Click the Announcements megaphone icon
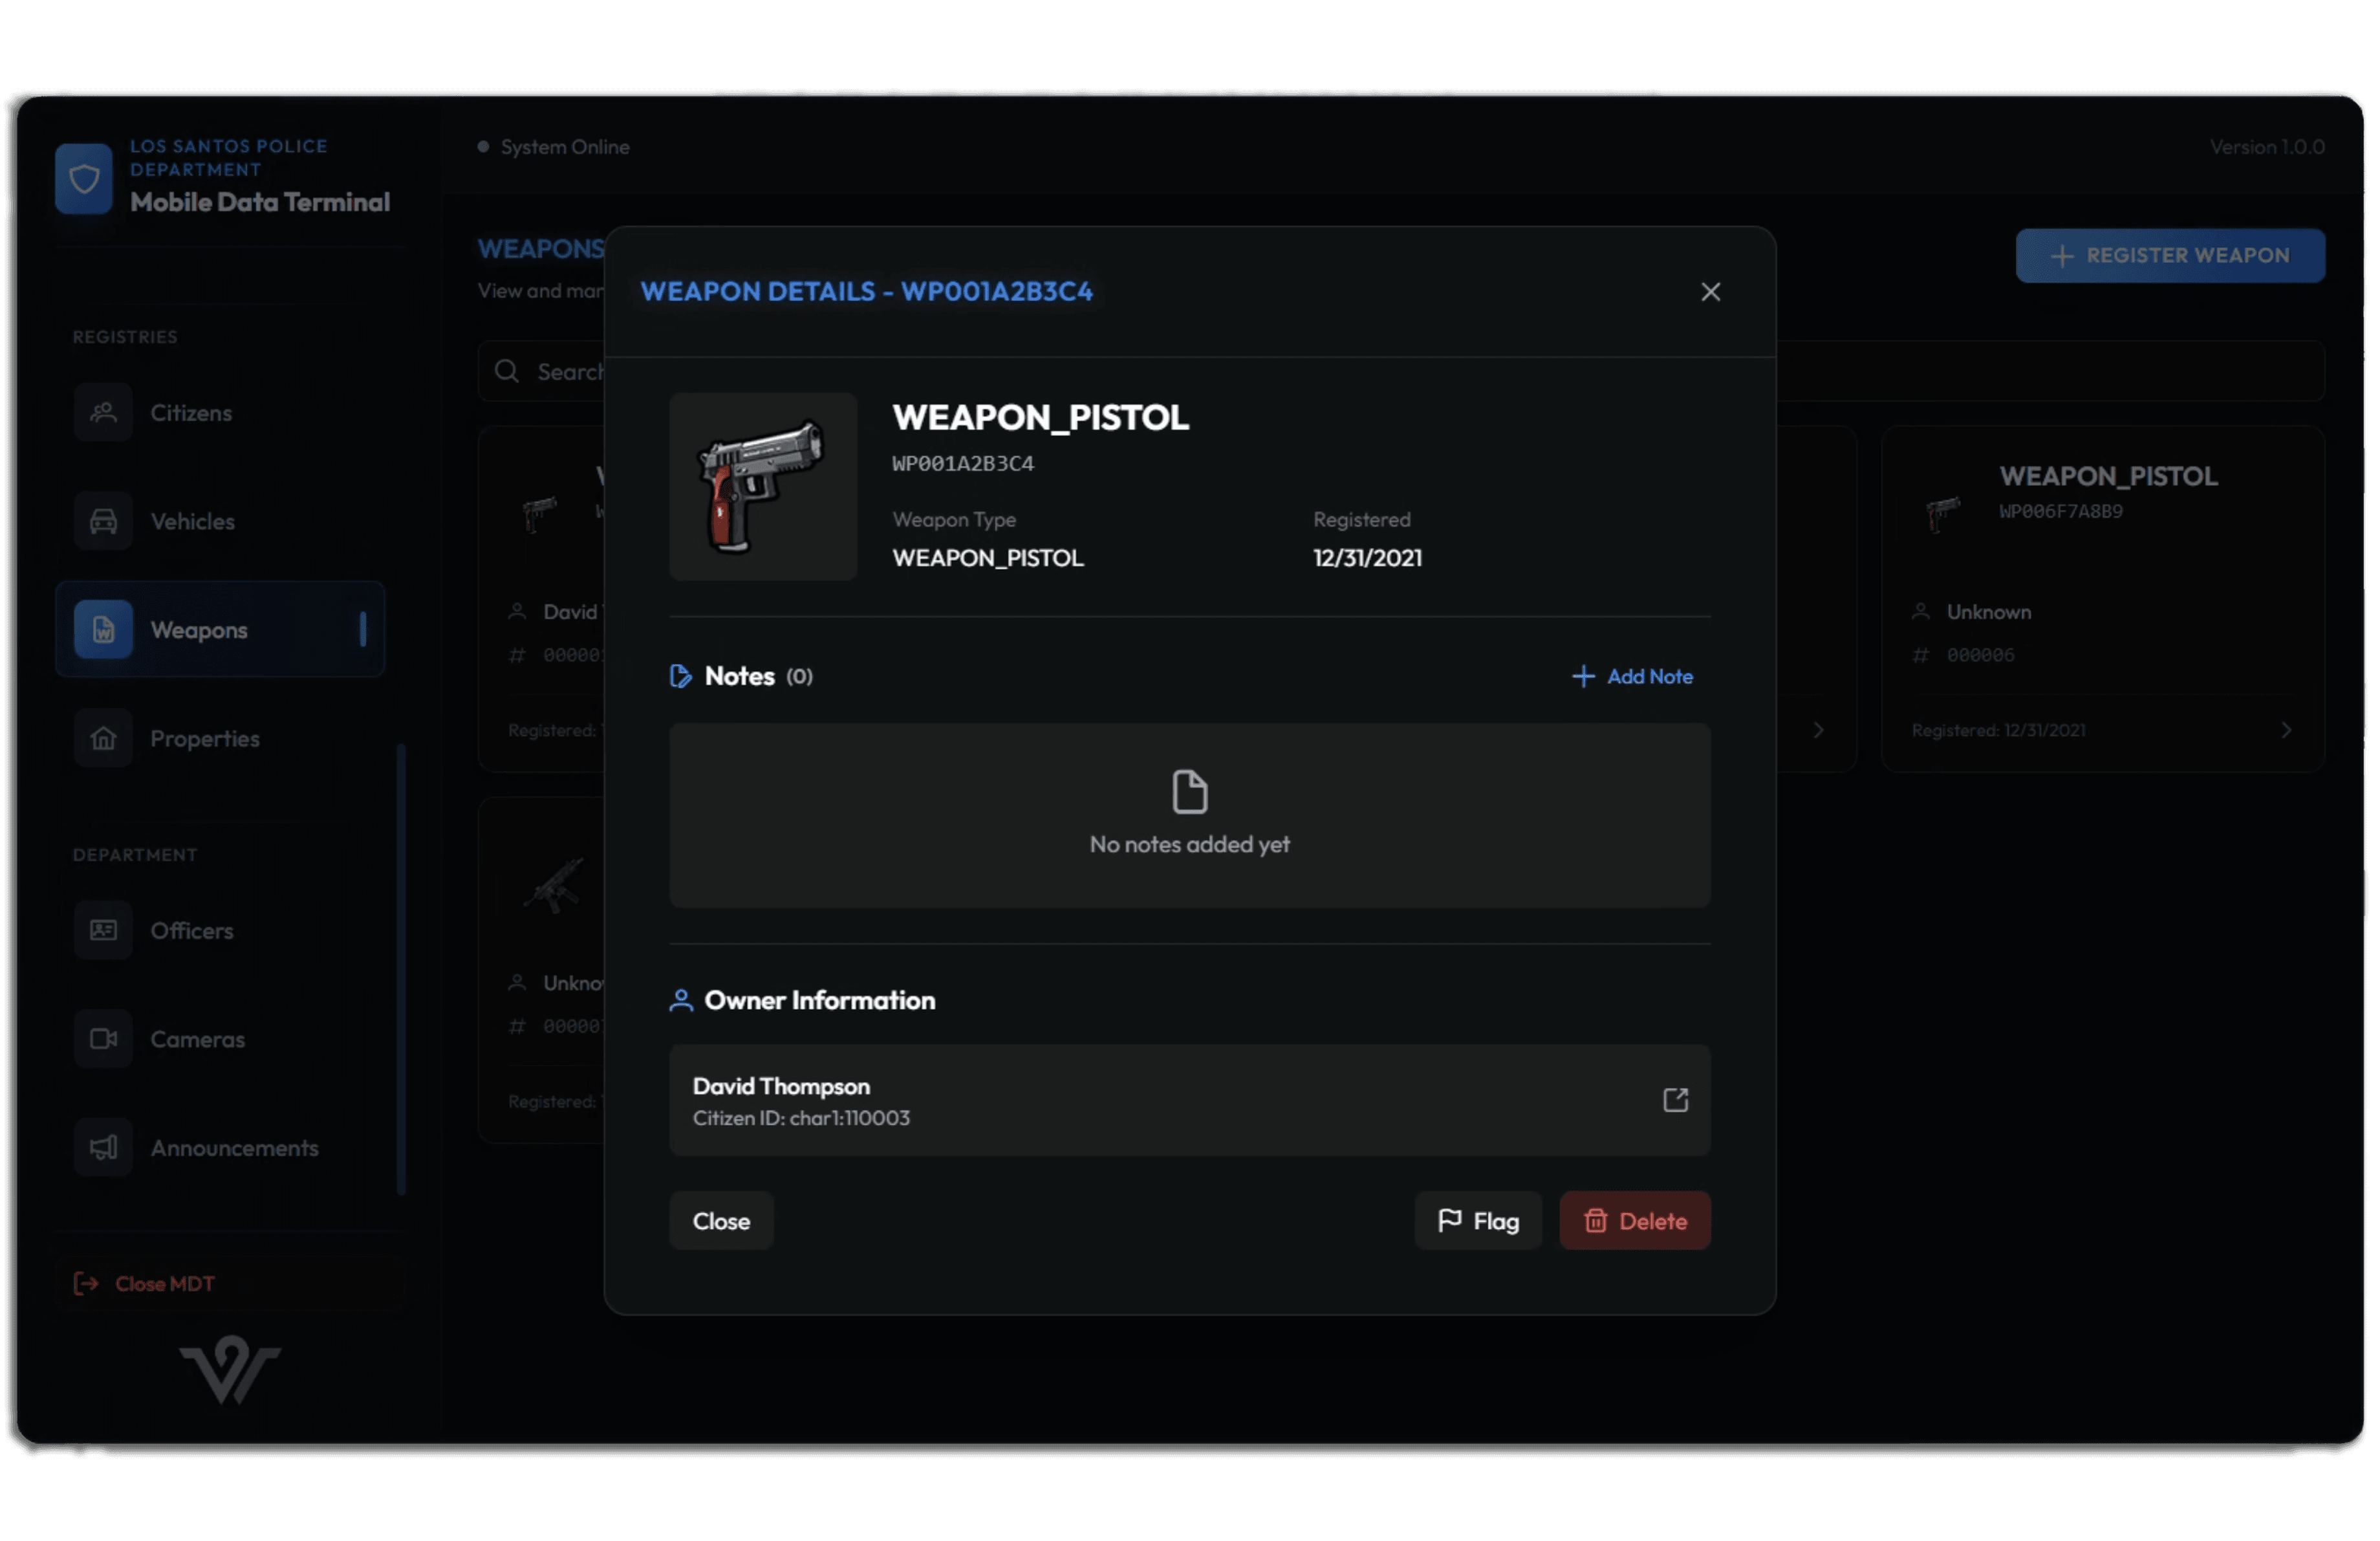The image size is (2380, 1541). (x=103, y=1147)
